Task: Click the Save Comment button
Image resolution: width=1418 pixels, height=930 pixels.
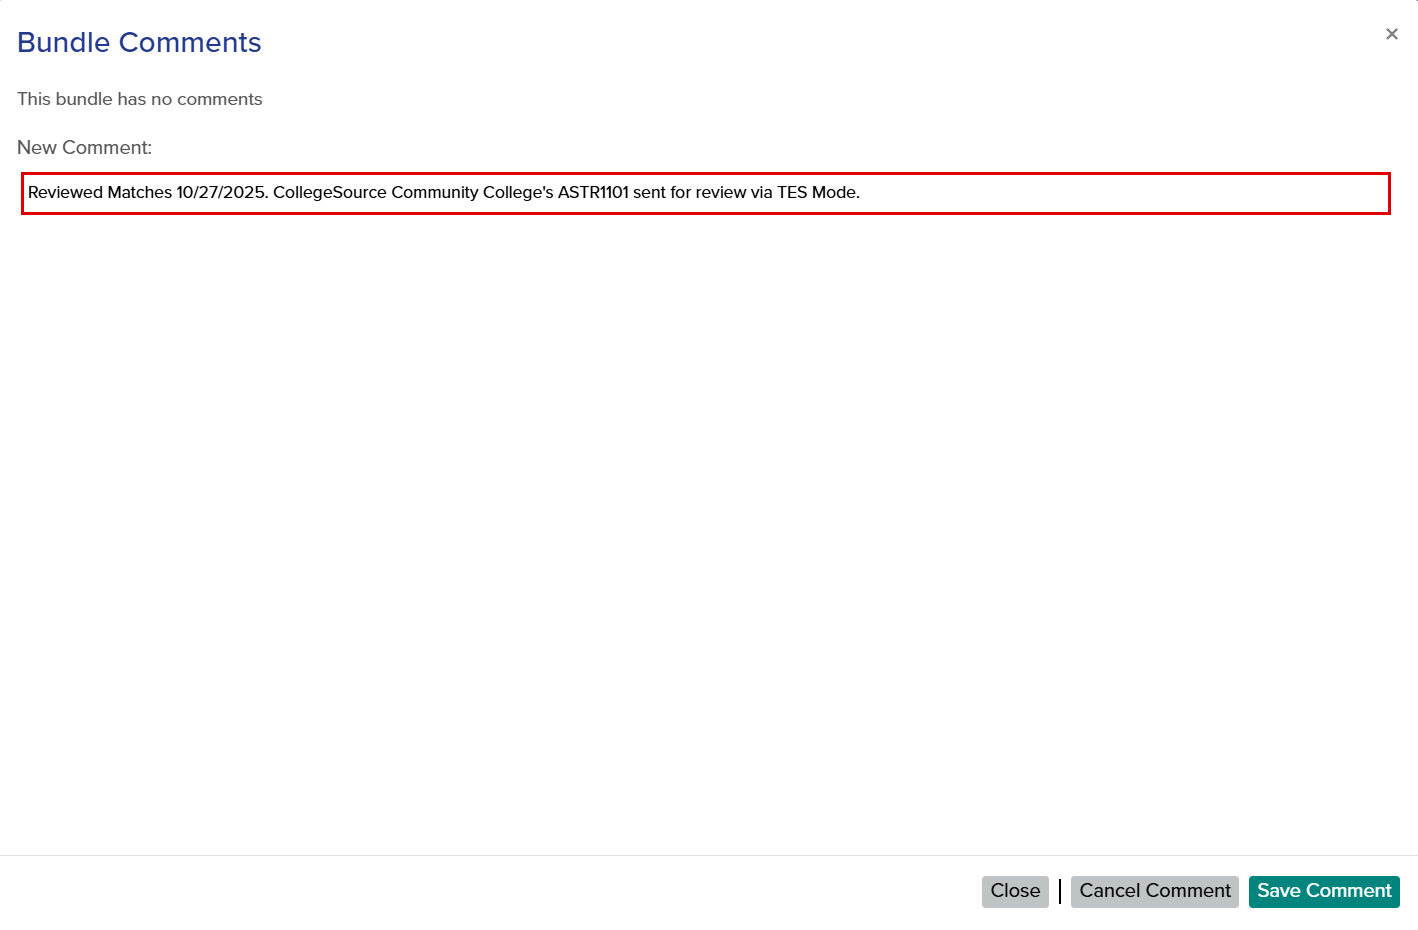Action: [x=1324, y=891]
